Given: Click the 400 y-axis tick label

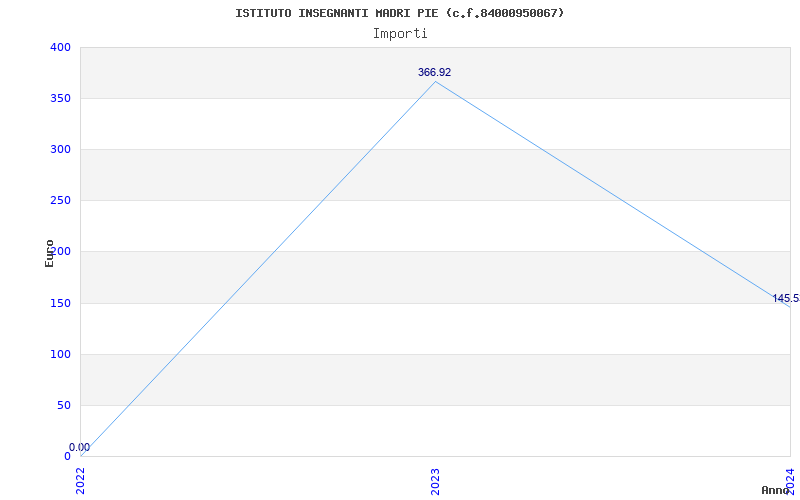Looking at the screenshot, I should (60, 47).
